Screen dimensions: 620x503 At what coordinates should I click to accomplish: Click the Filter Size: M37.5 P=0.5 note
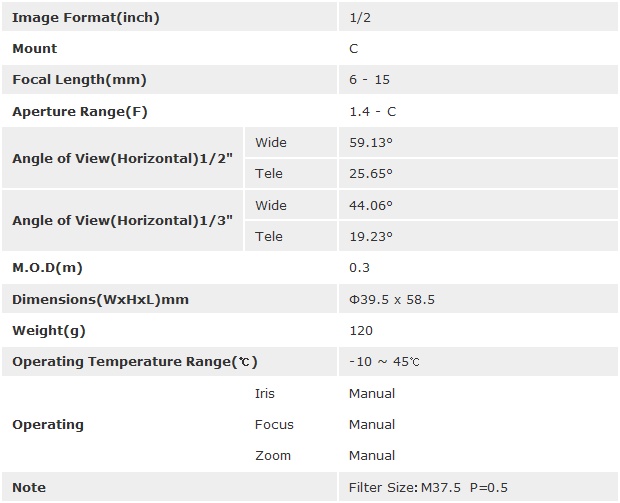tap(428, 487)
